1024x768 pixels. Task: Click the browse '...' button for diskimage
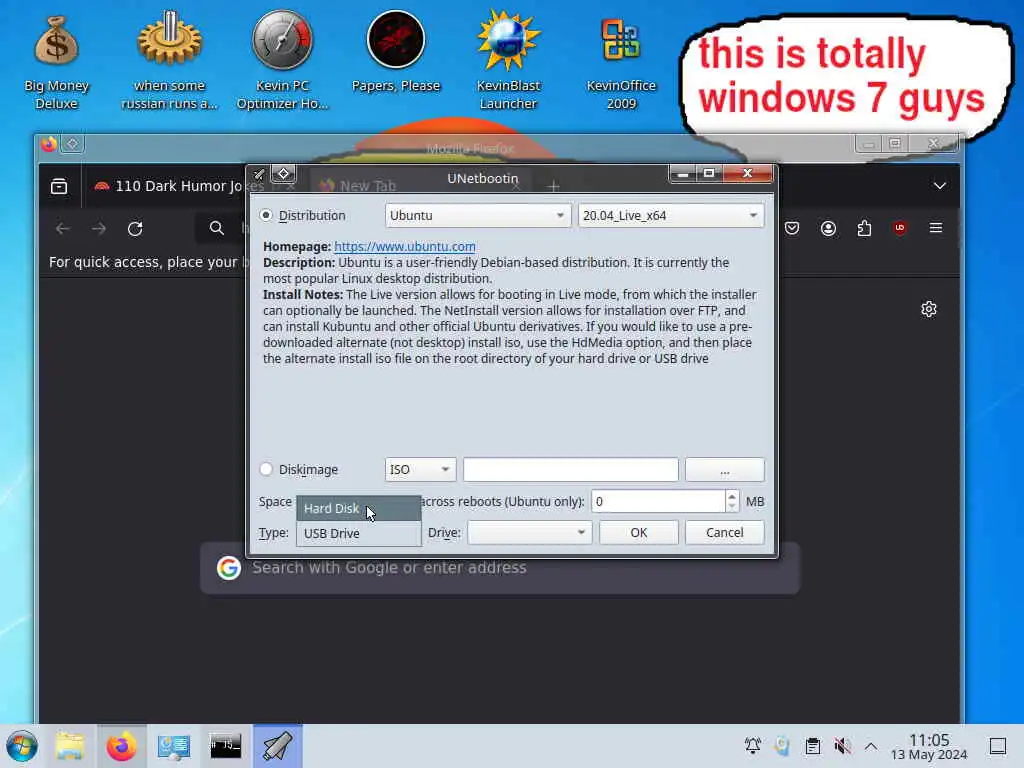(x=725, y=470)
